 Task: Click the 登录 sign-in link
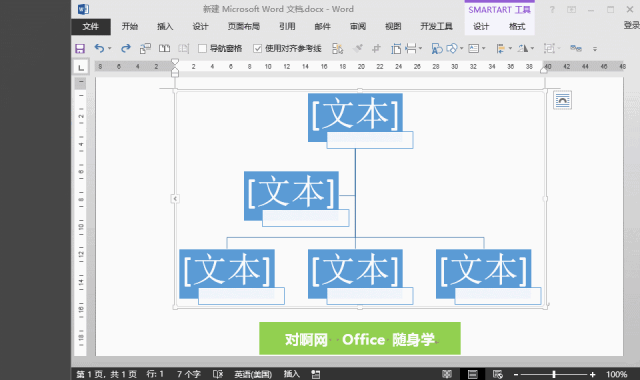pos(631,25)
